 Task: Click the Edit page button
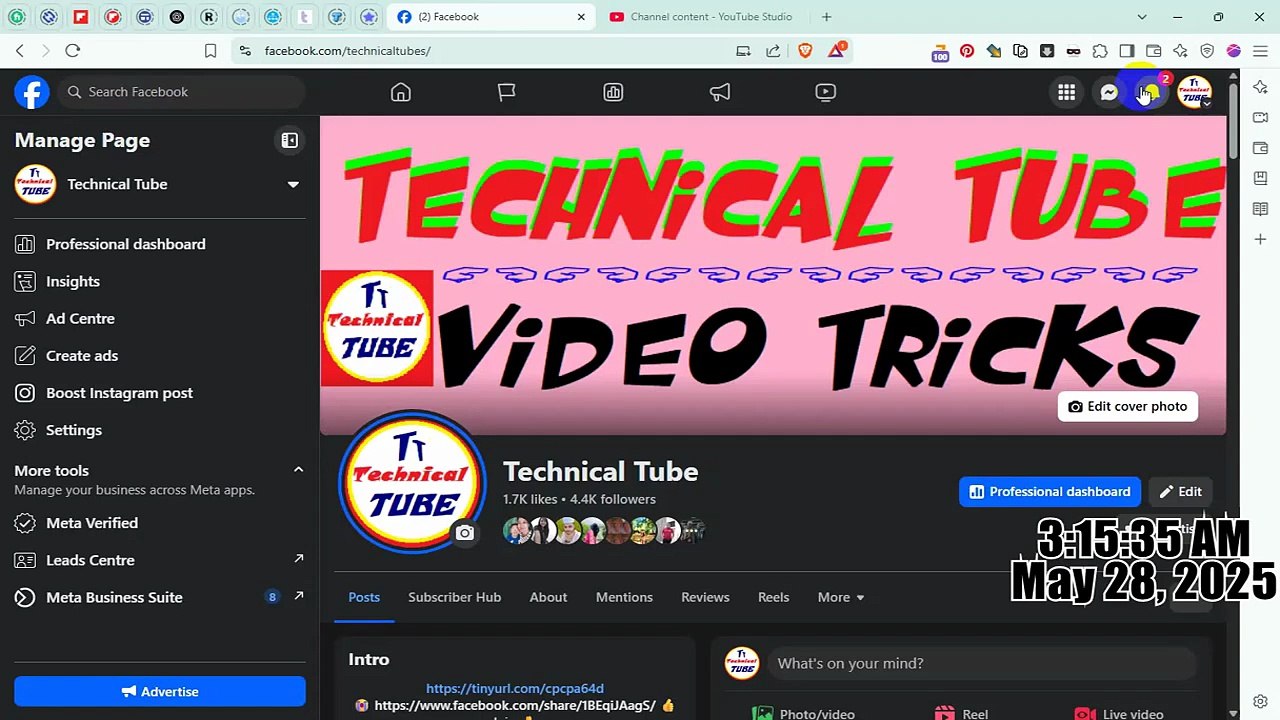[x=1180, y=492]
